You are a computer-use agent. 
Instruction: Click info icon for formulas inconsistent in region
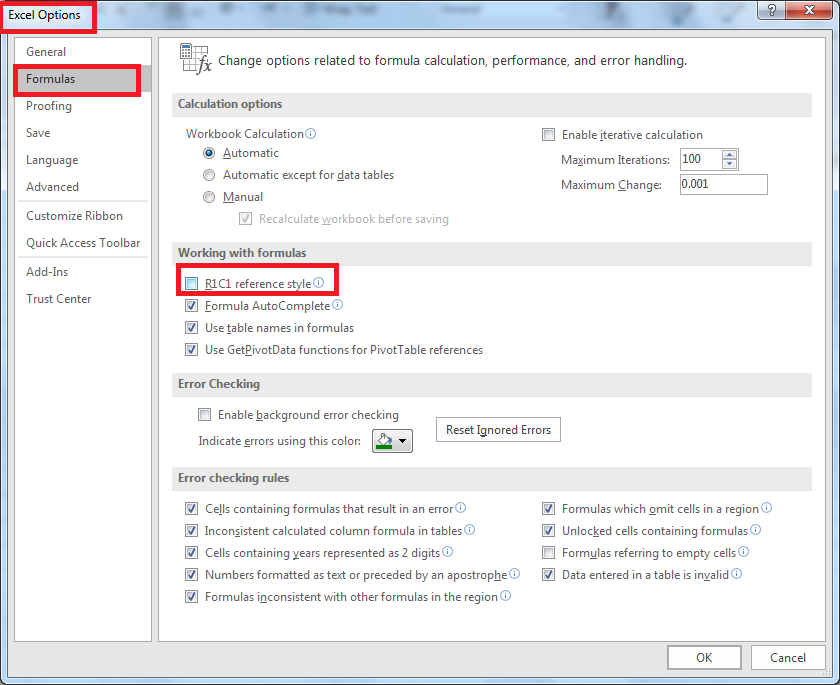click(506, 596)
